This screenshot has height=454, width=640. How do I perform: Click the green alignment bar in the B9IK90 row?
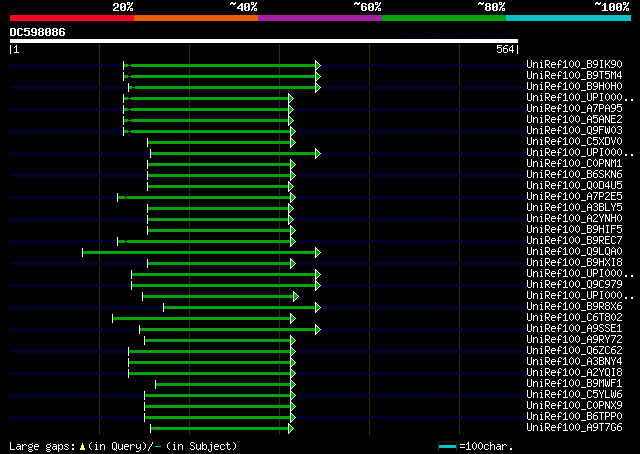222,65
